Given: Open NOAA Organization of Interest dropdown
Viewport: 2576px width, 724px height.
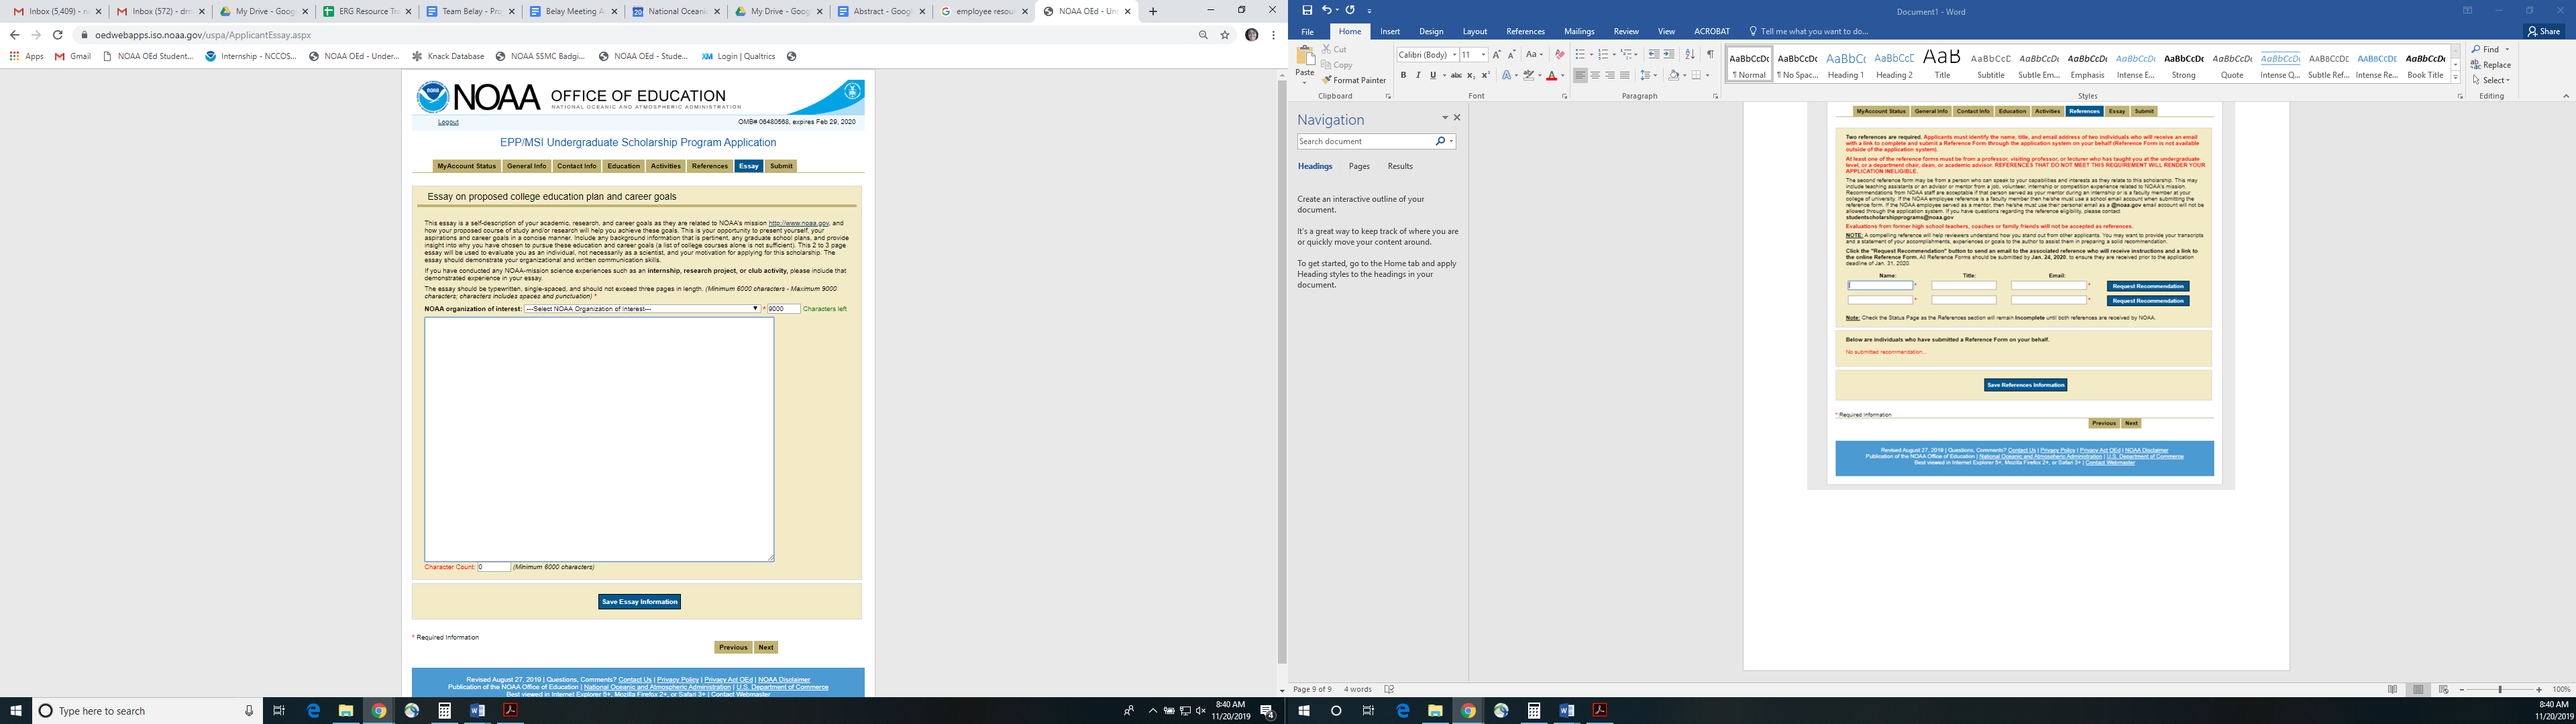Looking at the screenshot, I should (641, 309).
